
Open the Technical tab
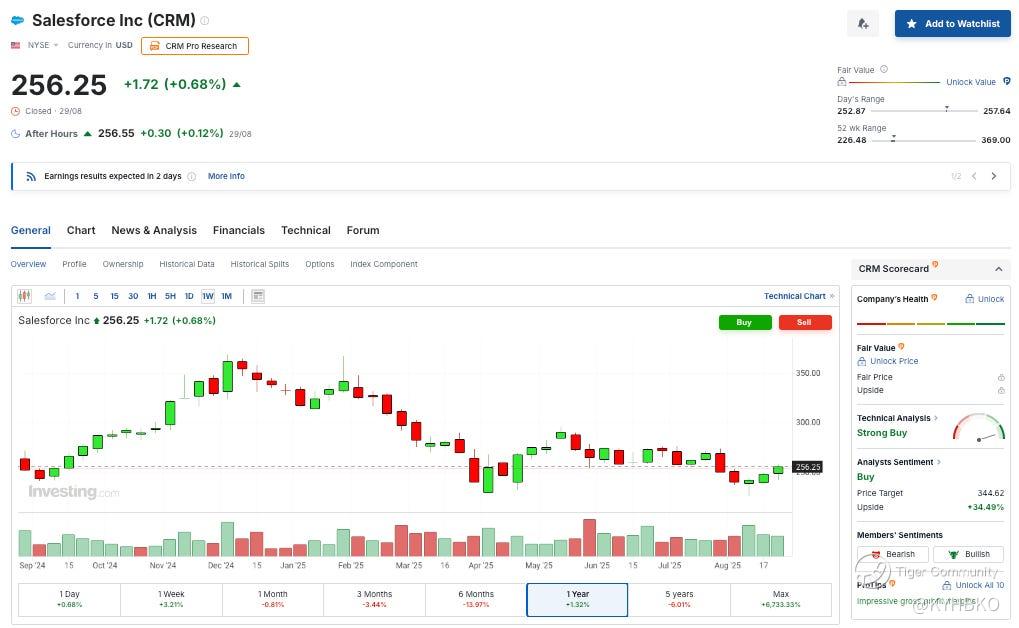click(x=305, y=230)
